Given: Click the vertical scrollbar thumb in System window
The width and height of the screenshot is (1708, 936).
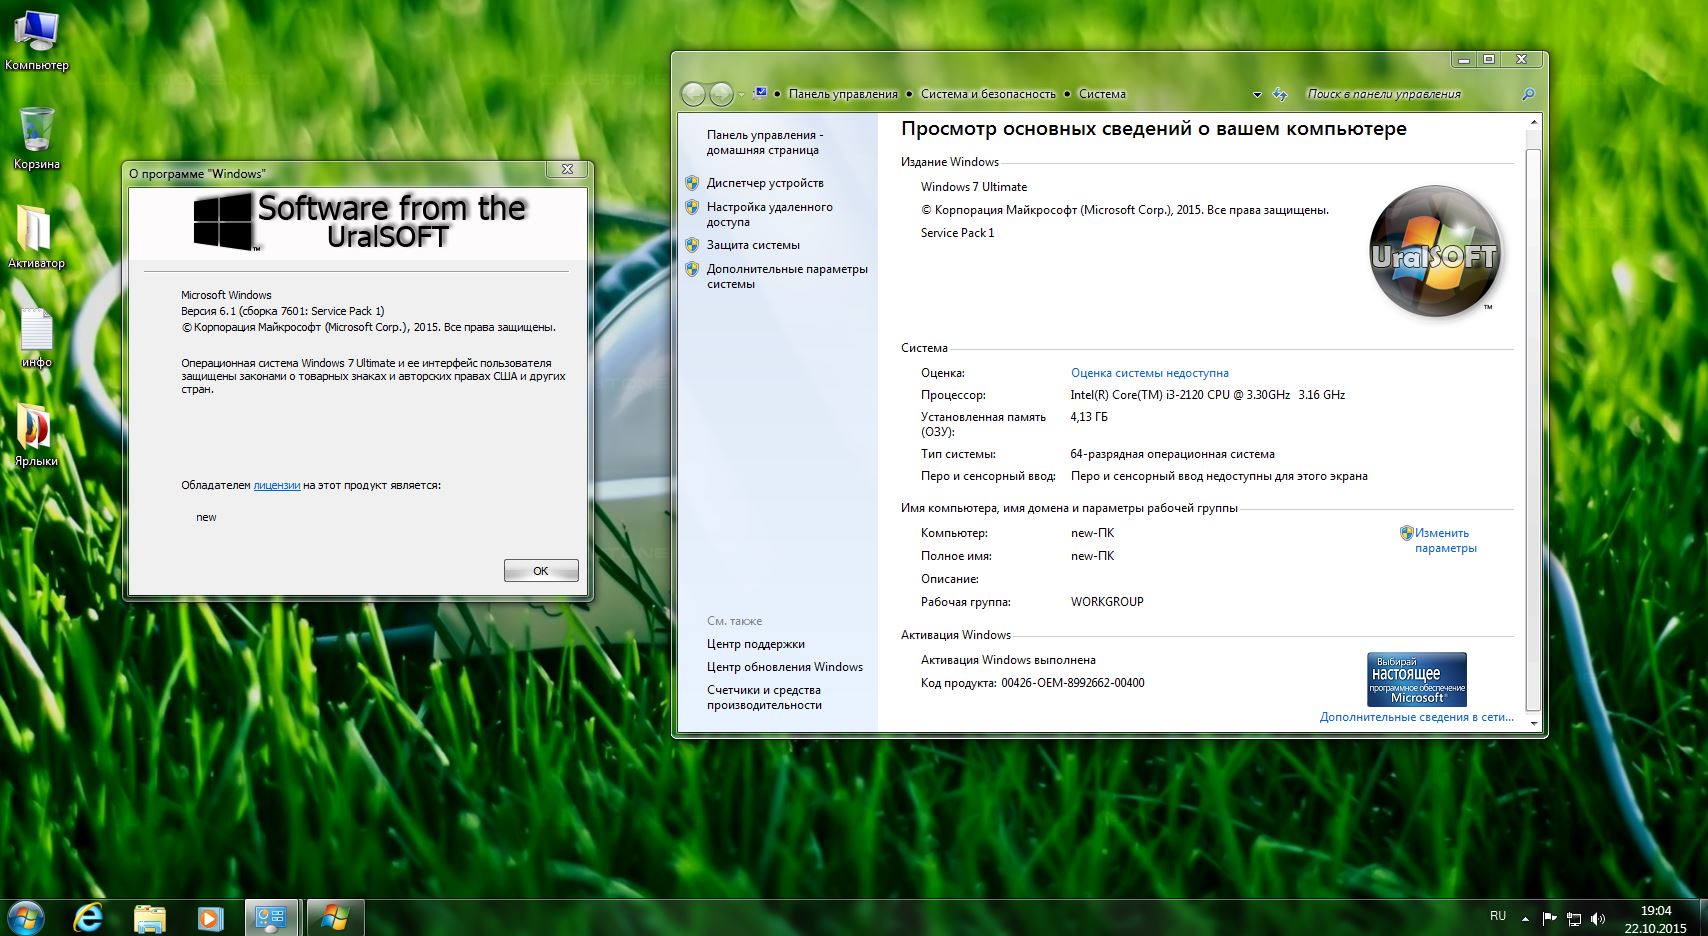Looking at the screenshot, I should (1533, 428).
